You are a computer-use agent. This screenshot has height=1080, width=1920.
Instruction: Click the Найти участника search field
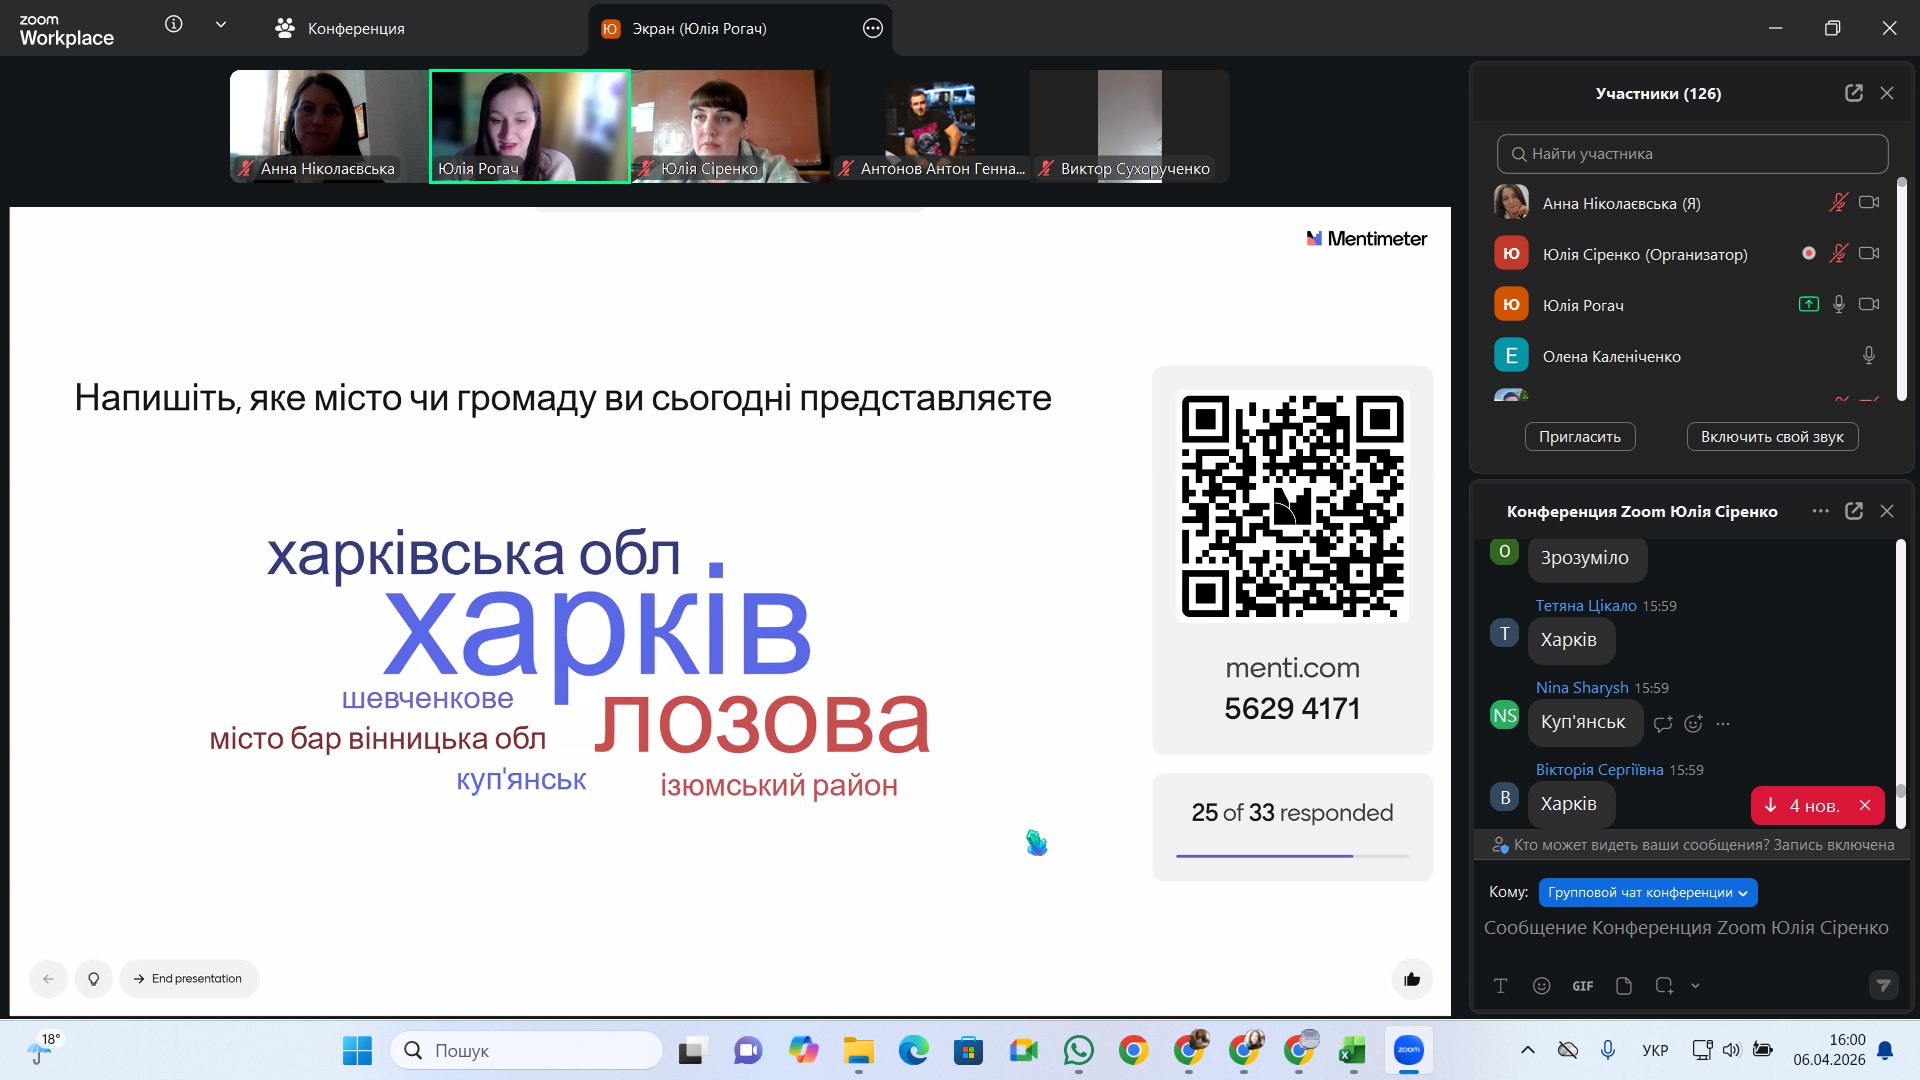tap(1692, 154)
